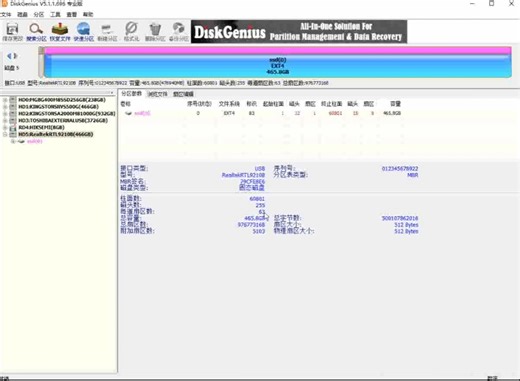This screenshot has width=520, height=381.
Task: Click the HD5 Realtek disk icon
Action: tap(13, 134)
